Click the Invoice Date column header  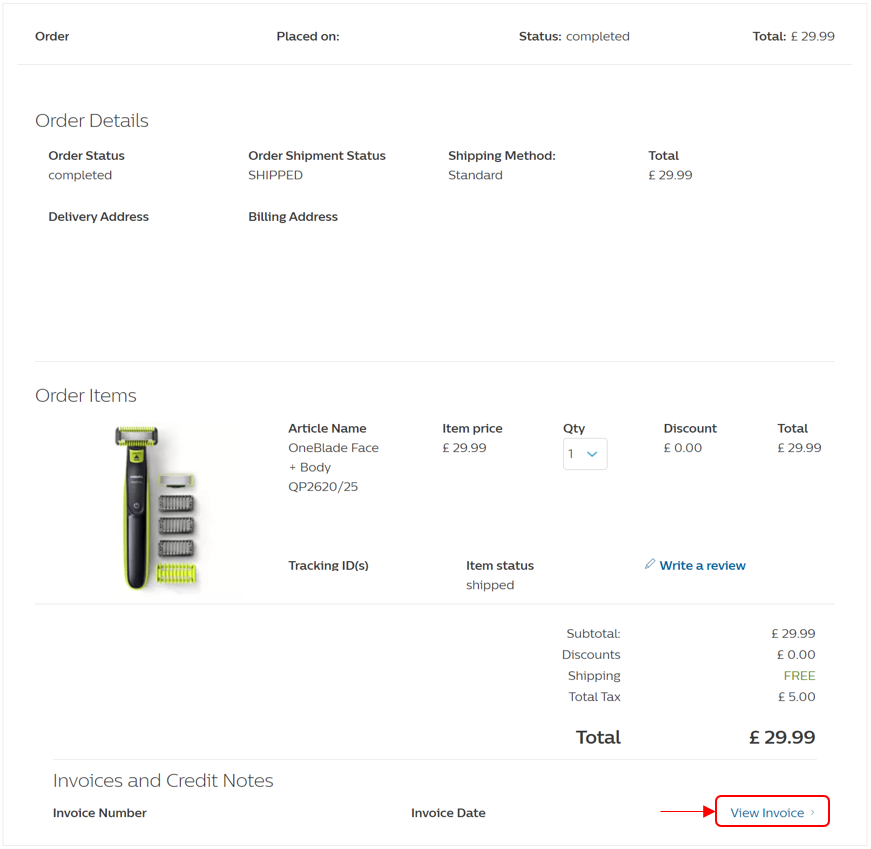448,813
